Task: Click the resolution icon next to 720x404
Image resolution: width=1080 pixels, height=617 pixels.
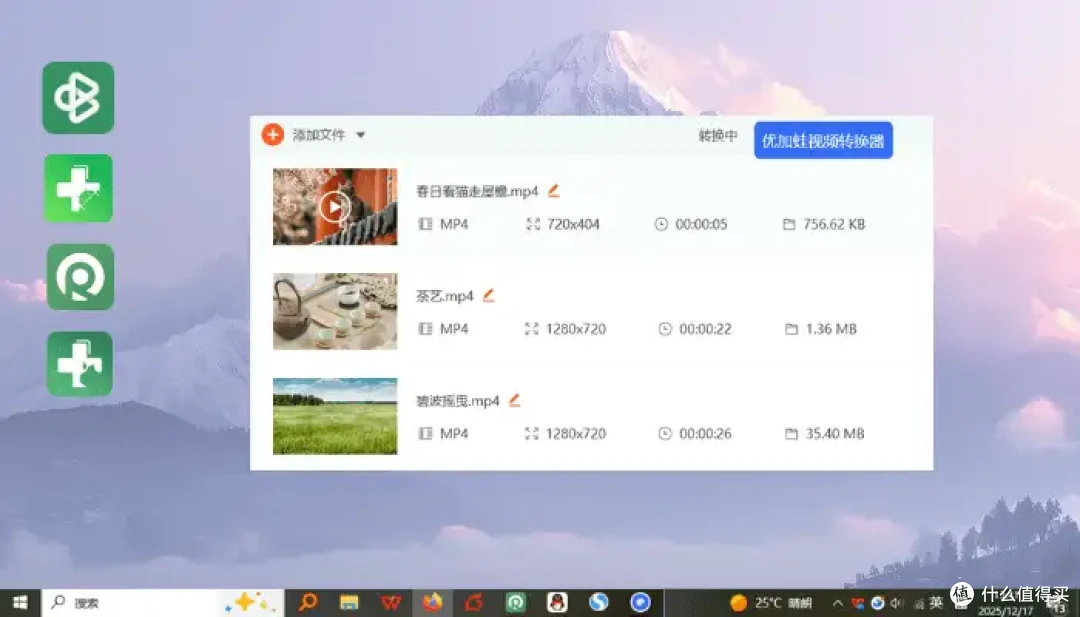Action: pyautogui.click(x=532, y=224)
